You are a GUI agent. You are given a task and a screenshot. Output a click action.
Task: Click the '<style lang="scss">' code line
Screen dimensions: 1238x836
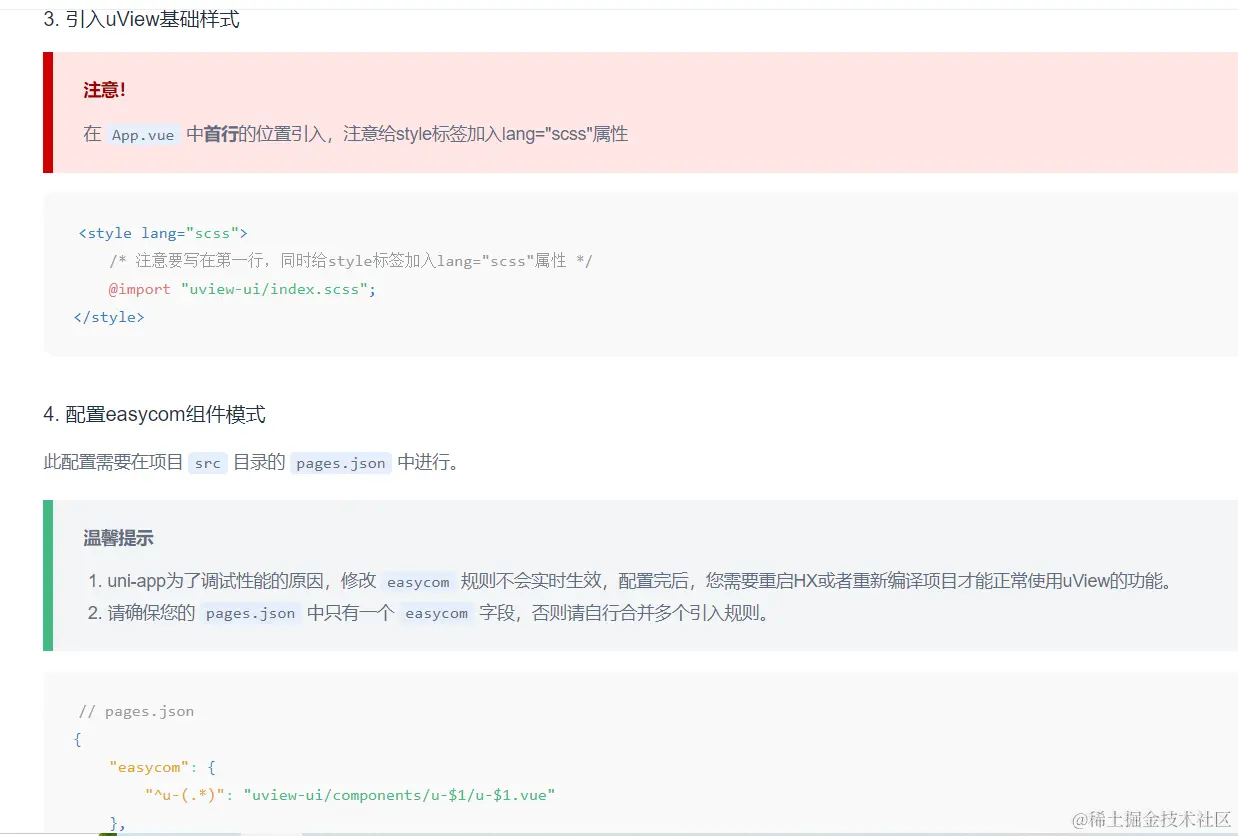163,233
